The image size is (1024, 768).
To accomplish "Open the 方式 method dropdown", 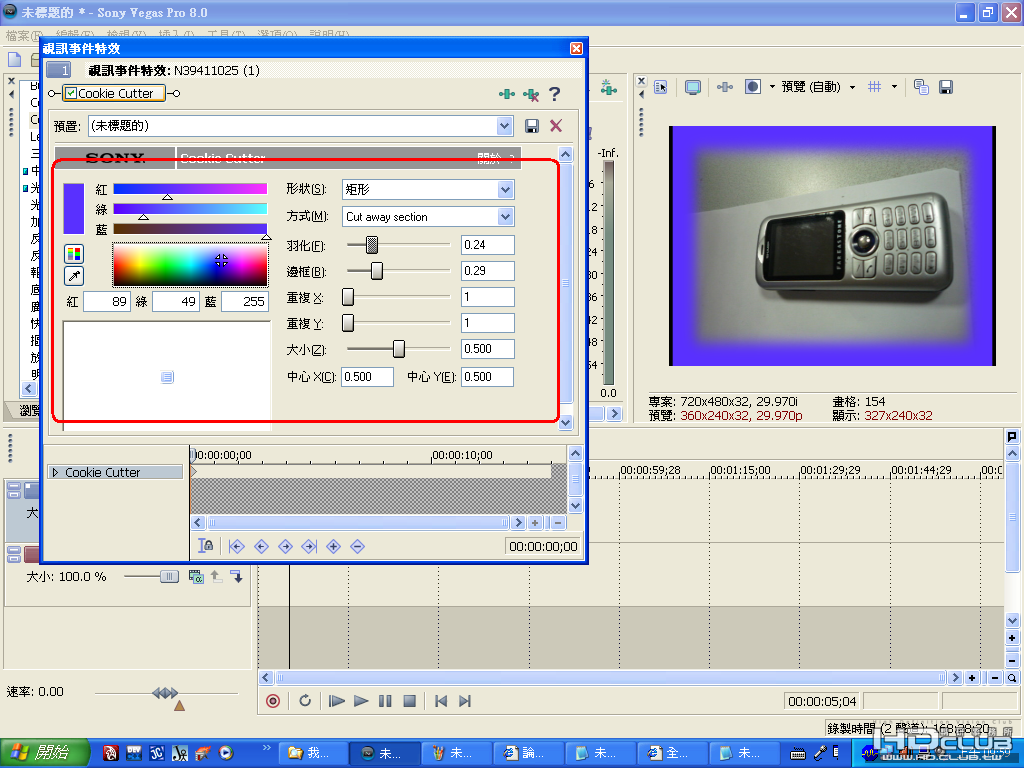I will point(505,217).
